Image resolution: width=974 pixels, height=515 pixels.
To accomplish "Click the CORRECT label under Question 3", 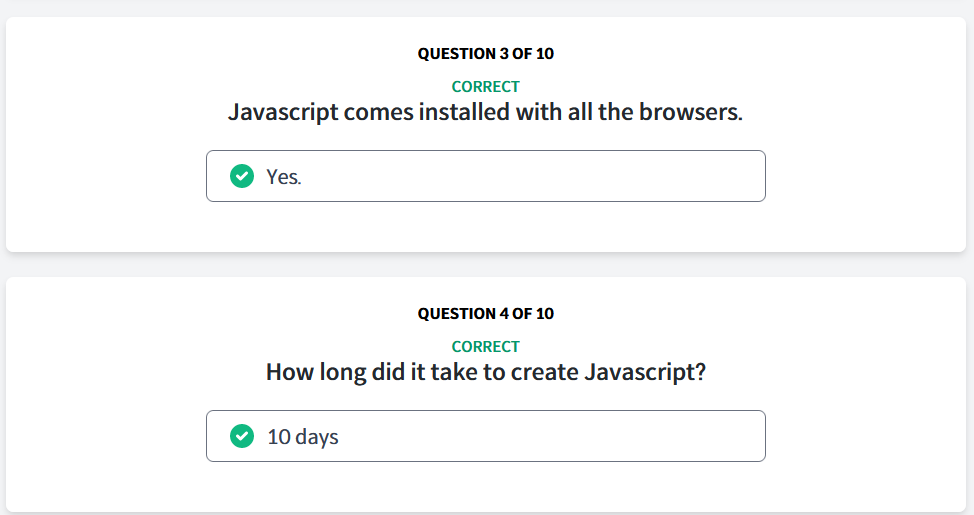I will point(486,86).
